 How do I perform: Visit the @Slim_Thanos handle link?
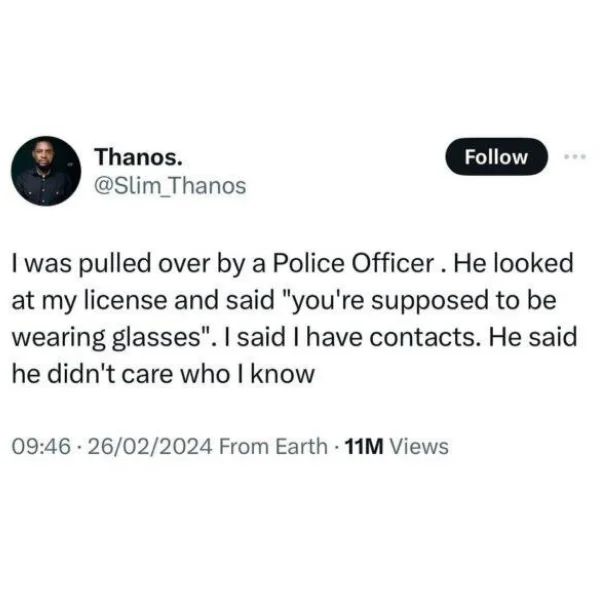pos(170,186)
